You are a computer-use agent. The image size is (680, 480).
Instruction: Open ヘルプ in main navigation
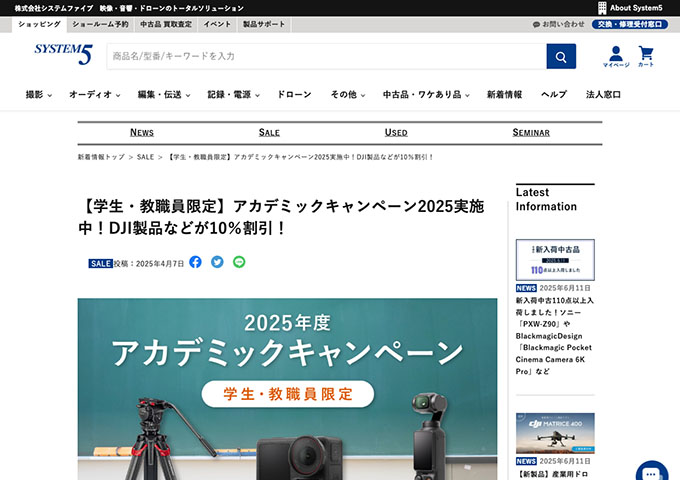pyautogui.click(x=554, y=95)
